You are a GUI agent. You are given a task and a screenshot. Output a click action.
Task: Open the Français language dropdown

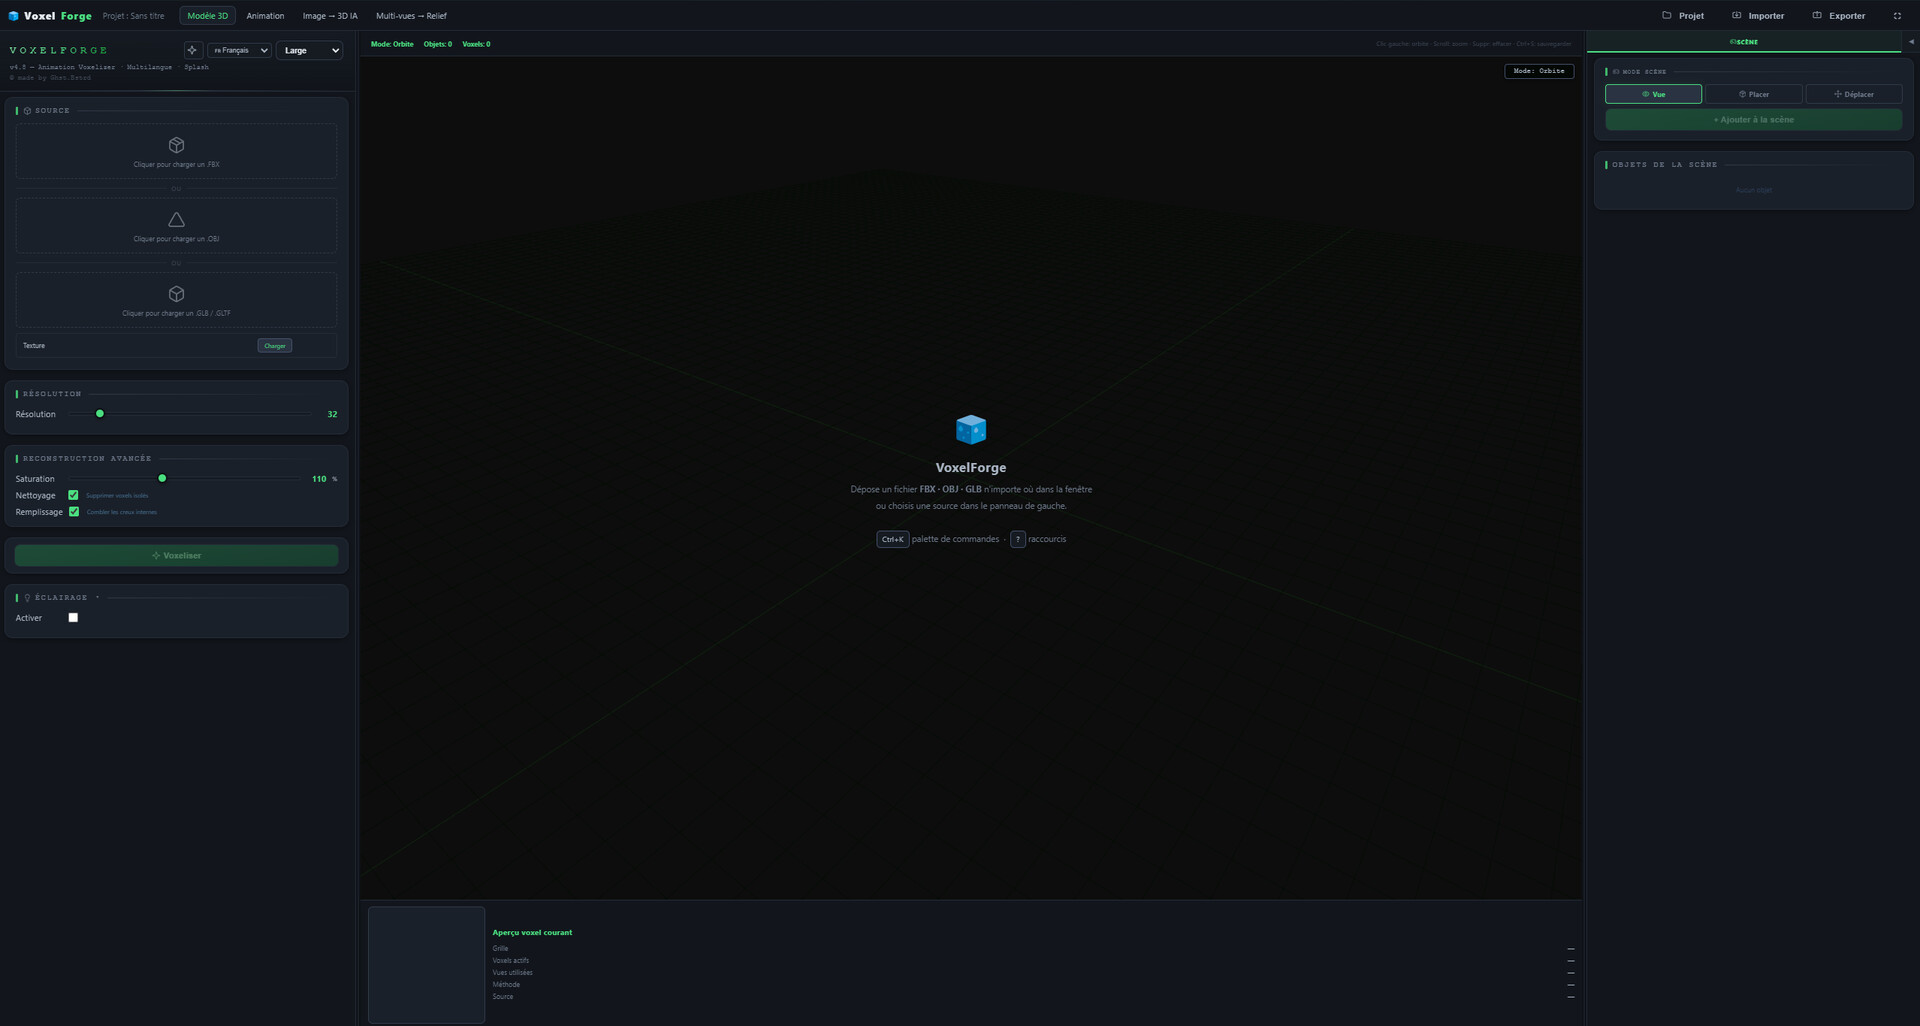(239, 50)
